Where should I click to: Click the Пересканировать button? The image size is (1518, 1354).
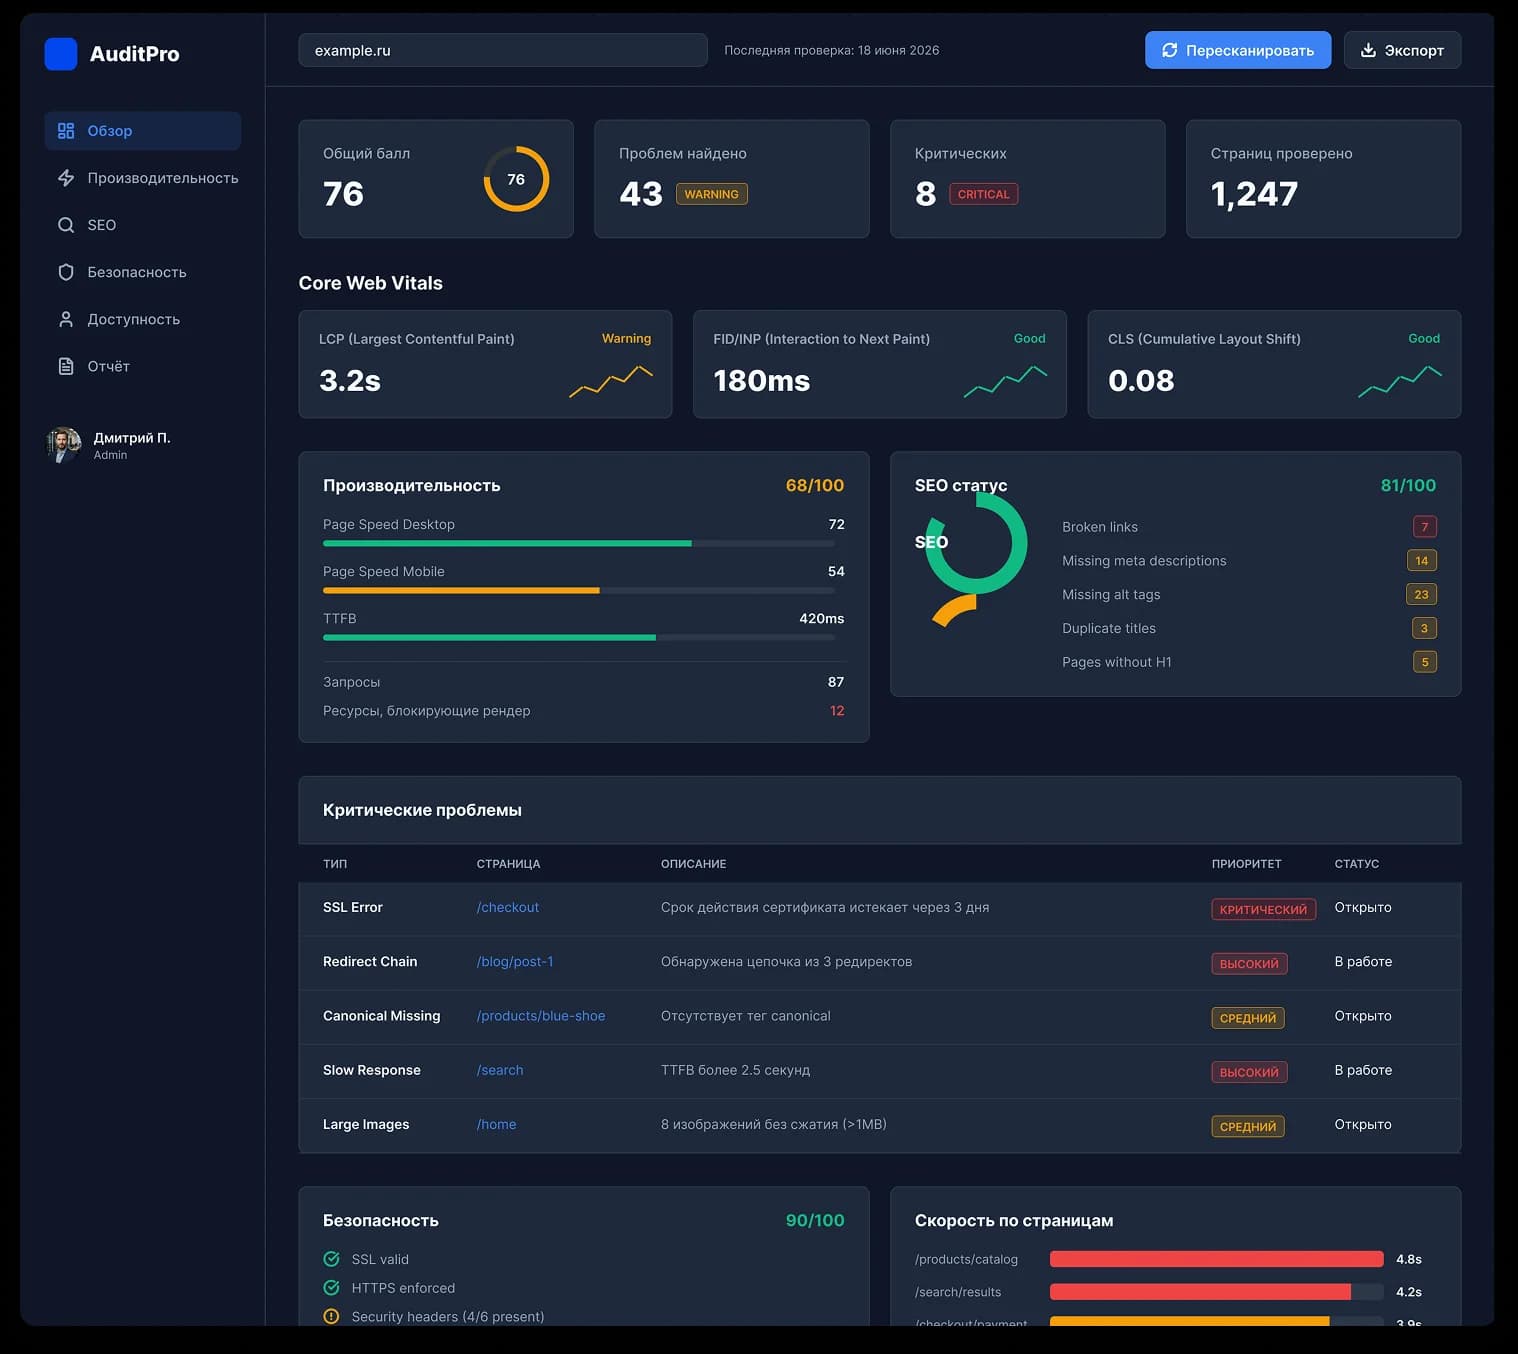[1238, 50]
